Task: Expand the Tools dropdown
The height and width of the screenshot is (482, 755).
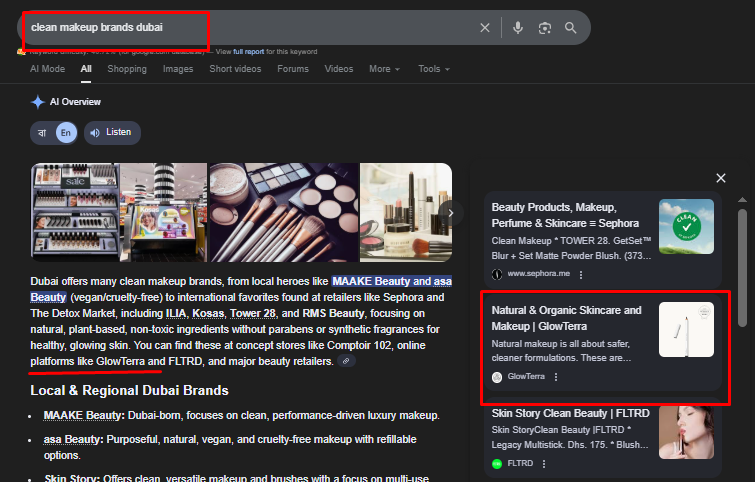Action: (434, 69)
